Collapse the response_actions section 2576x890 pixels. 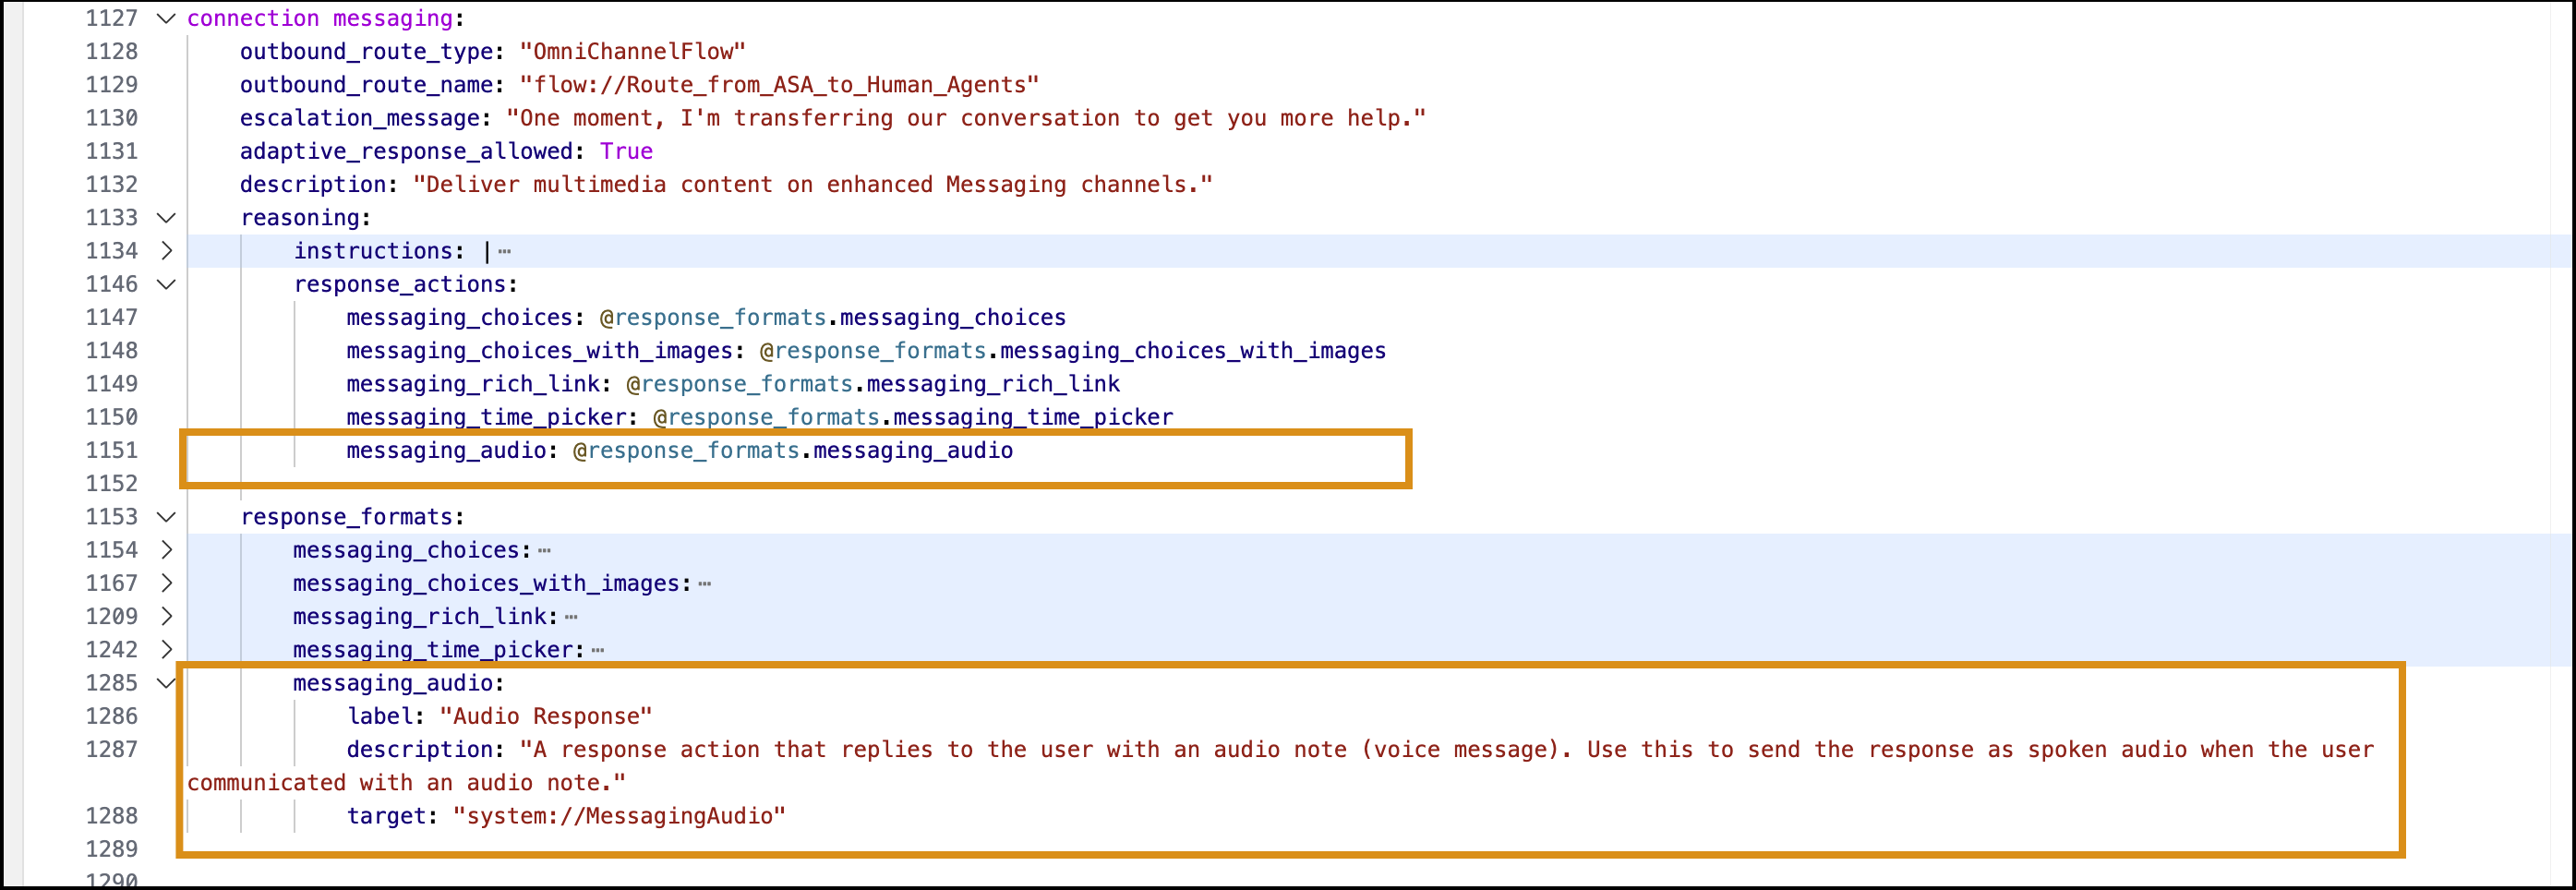coord(167,284)
